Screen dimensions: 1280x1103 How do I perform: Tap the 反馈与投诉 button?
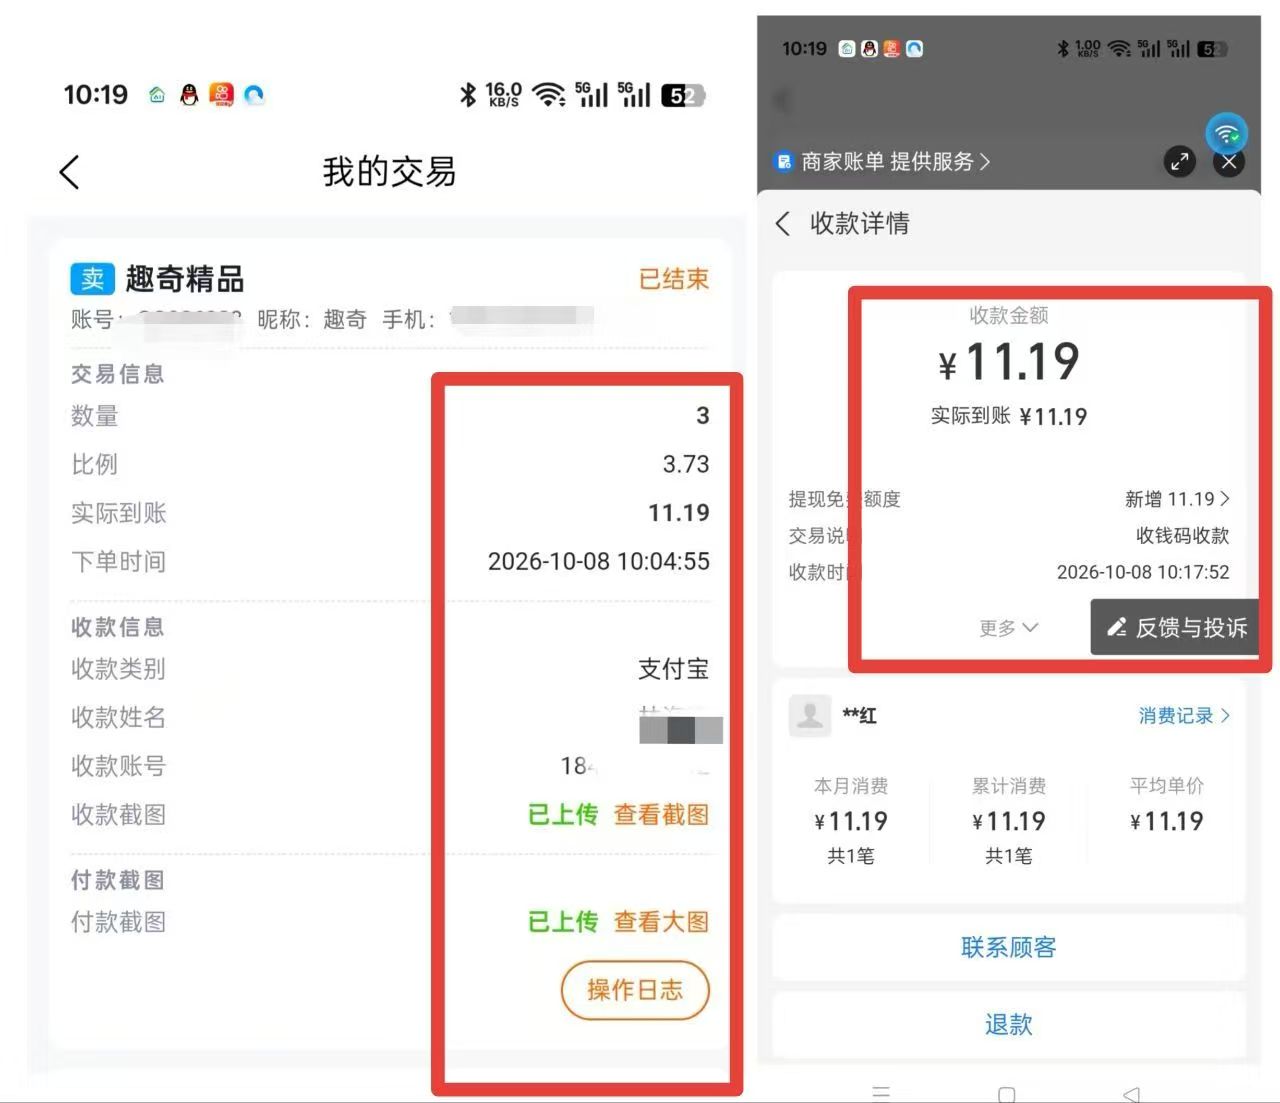(1176, 627)
